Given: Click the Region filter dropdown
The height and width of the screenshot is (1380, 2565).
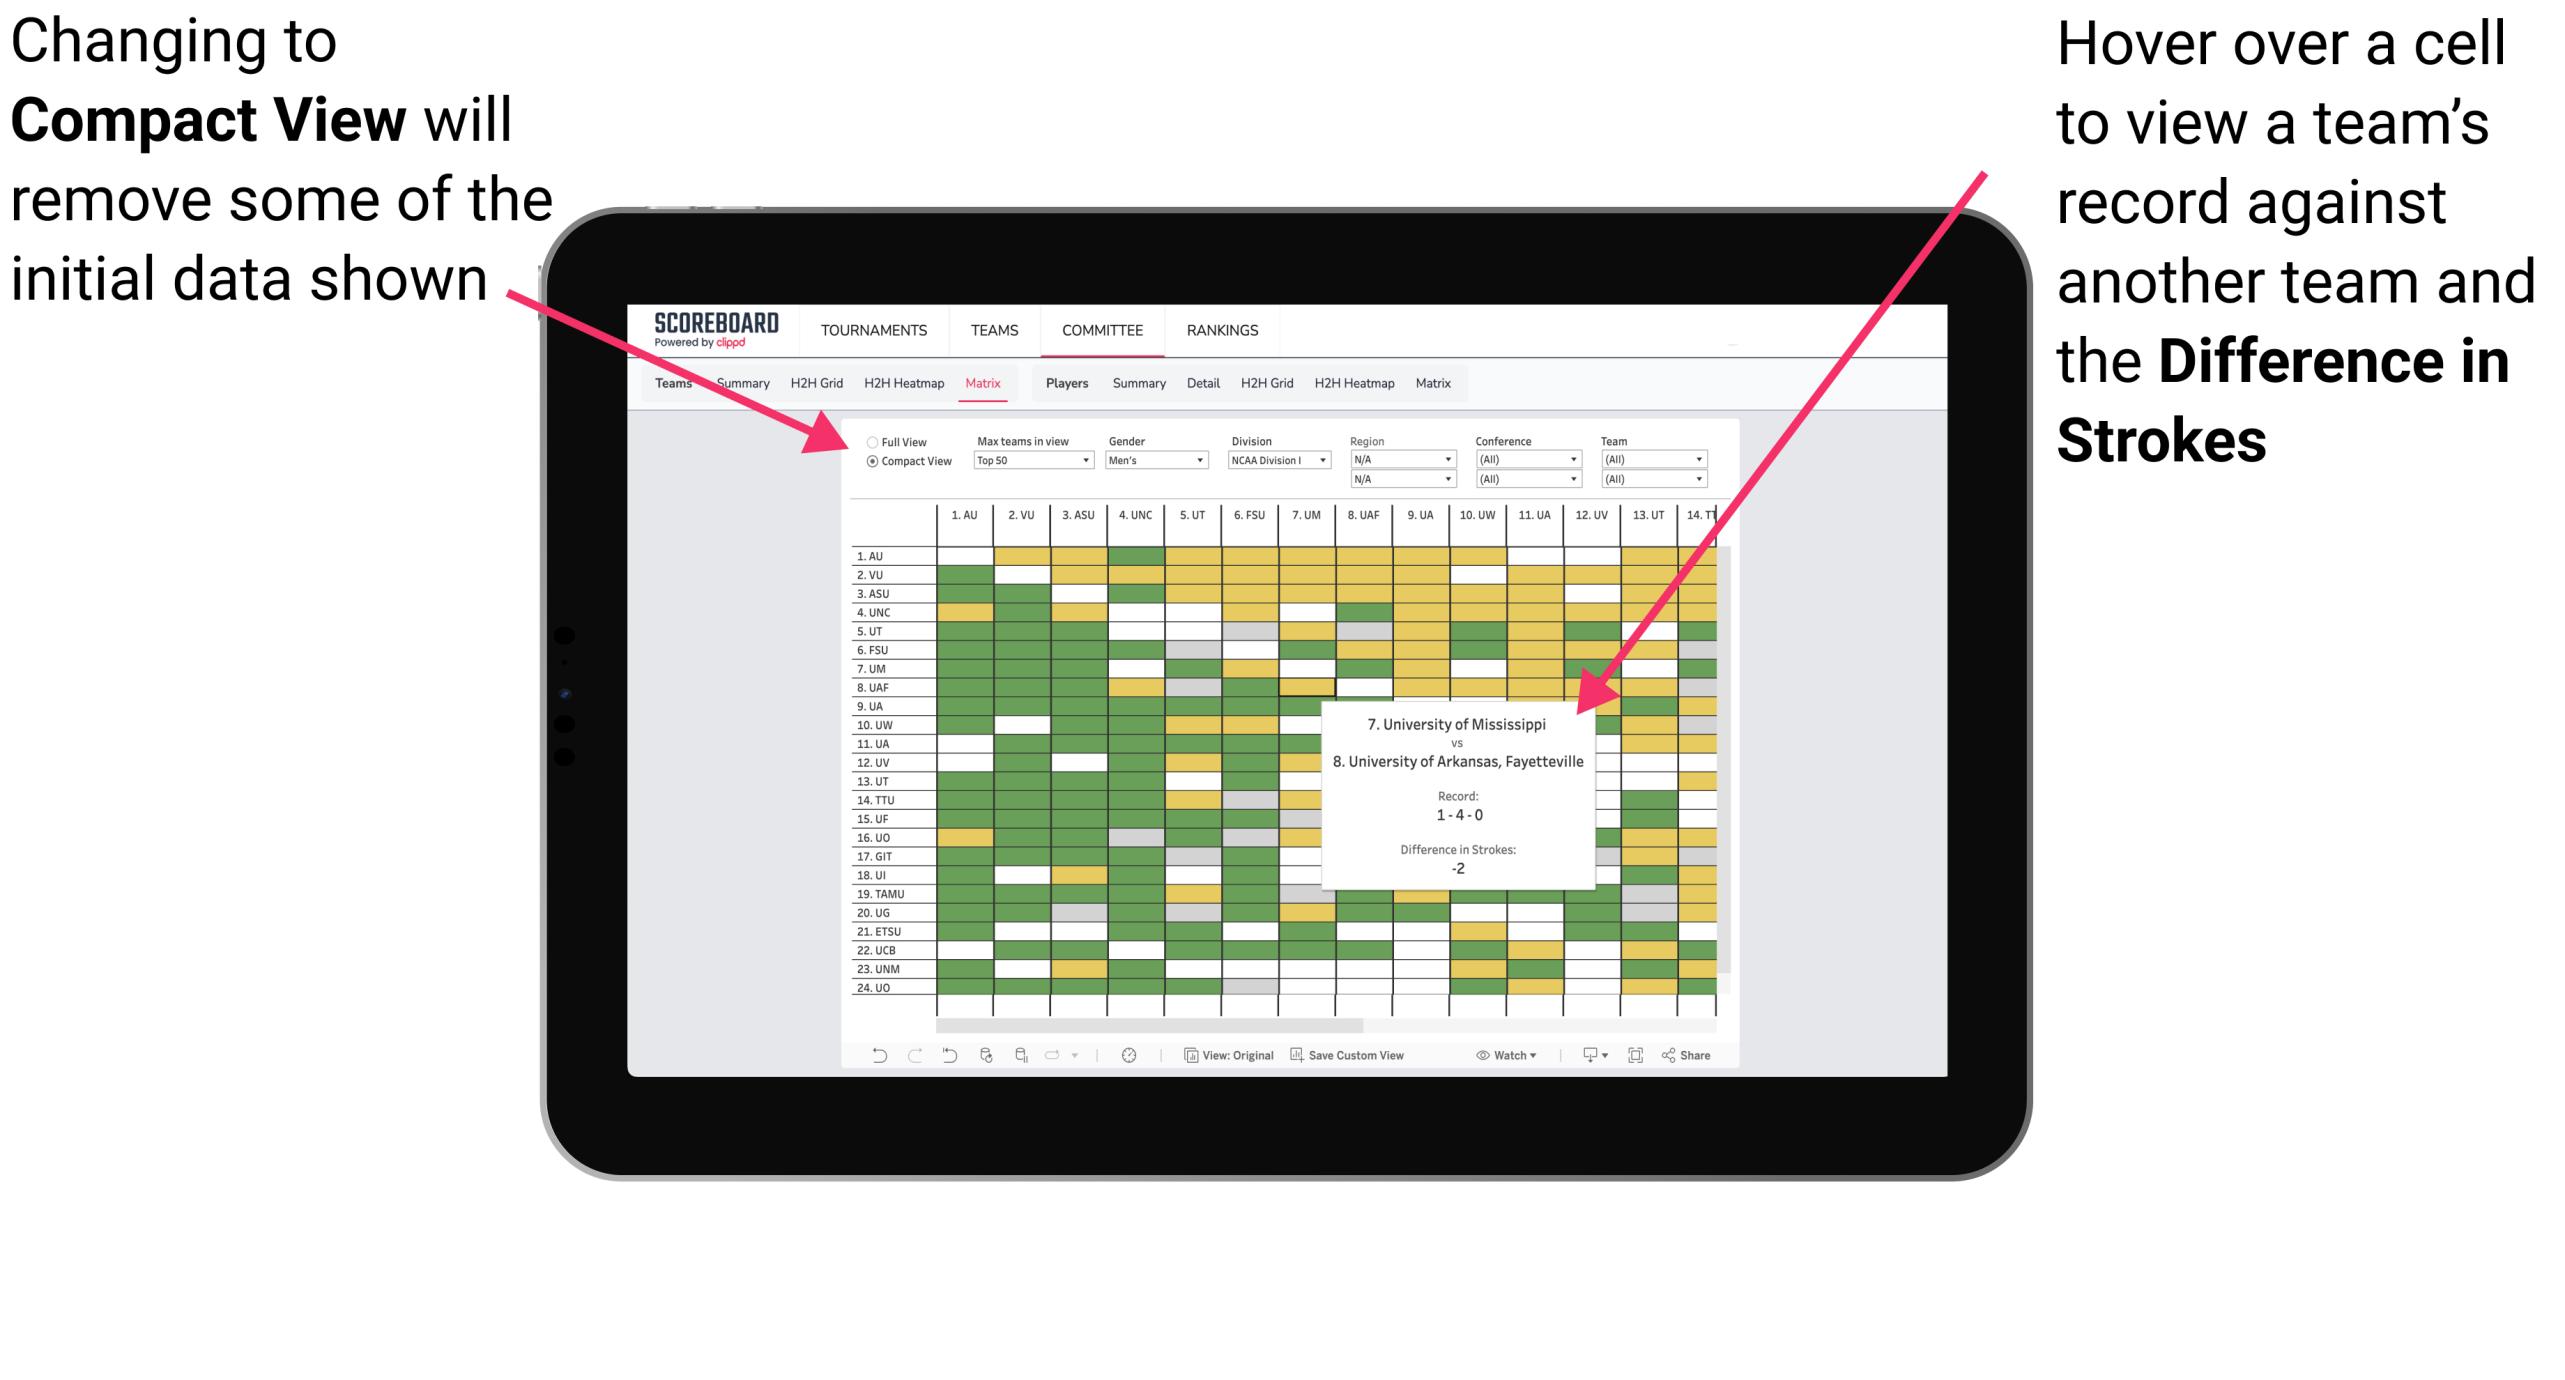Looking at the screenshot, I should (x=1400, y=461).
